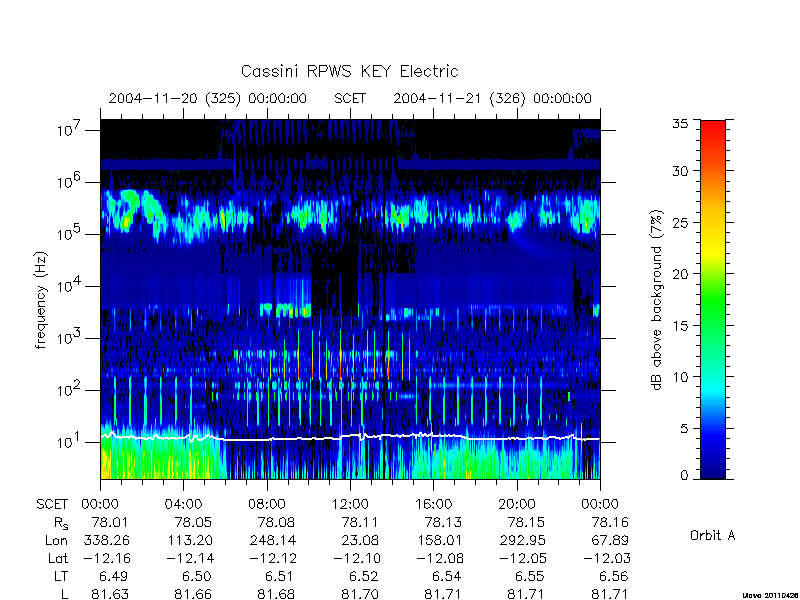
Task: Click the '08:00' time axis label
Action: [267, 504]
